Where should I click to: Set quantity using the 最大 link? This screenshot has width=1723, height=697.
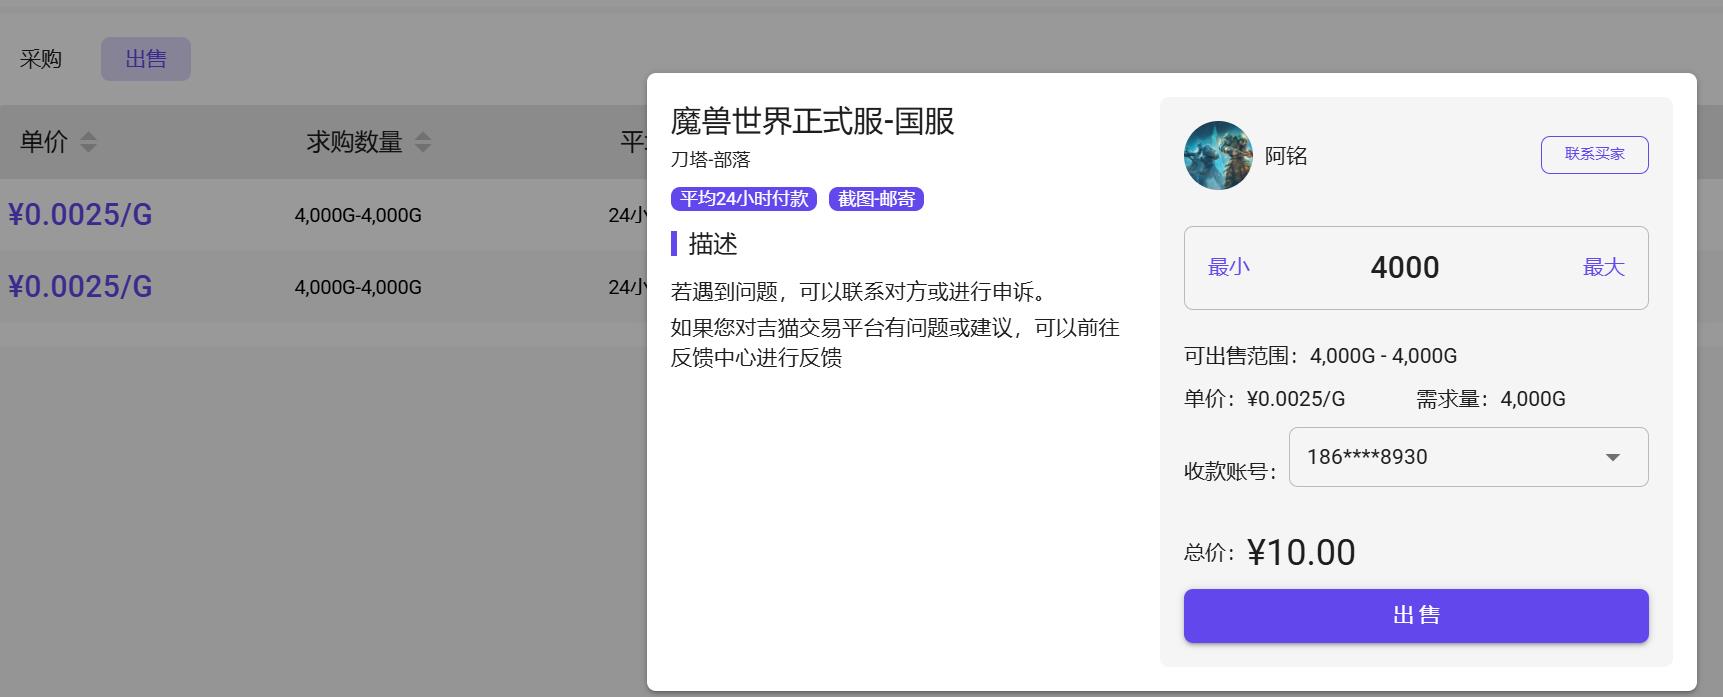point(1603,267)
